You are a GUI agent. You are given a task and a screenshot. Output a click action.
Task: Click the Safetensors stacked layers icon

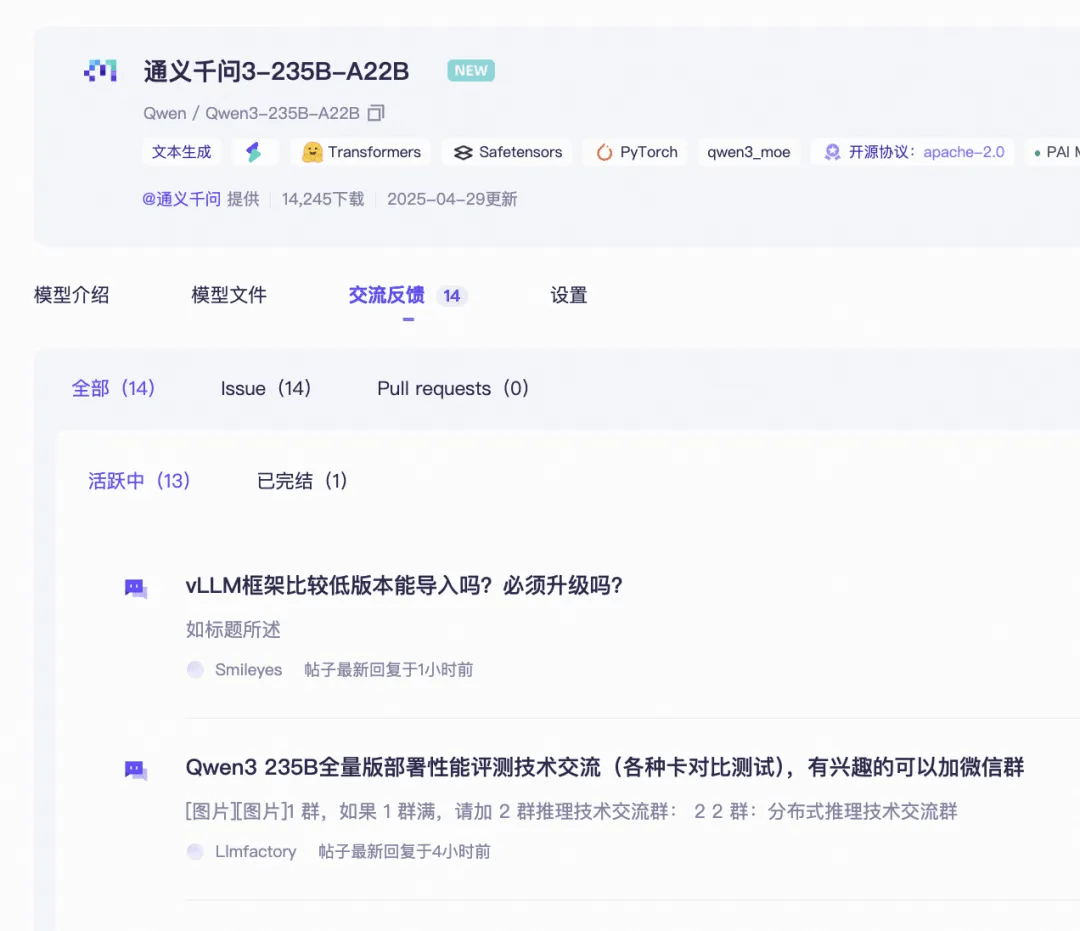coord(463,152)
